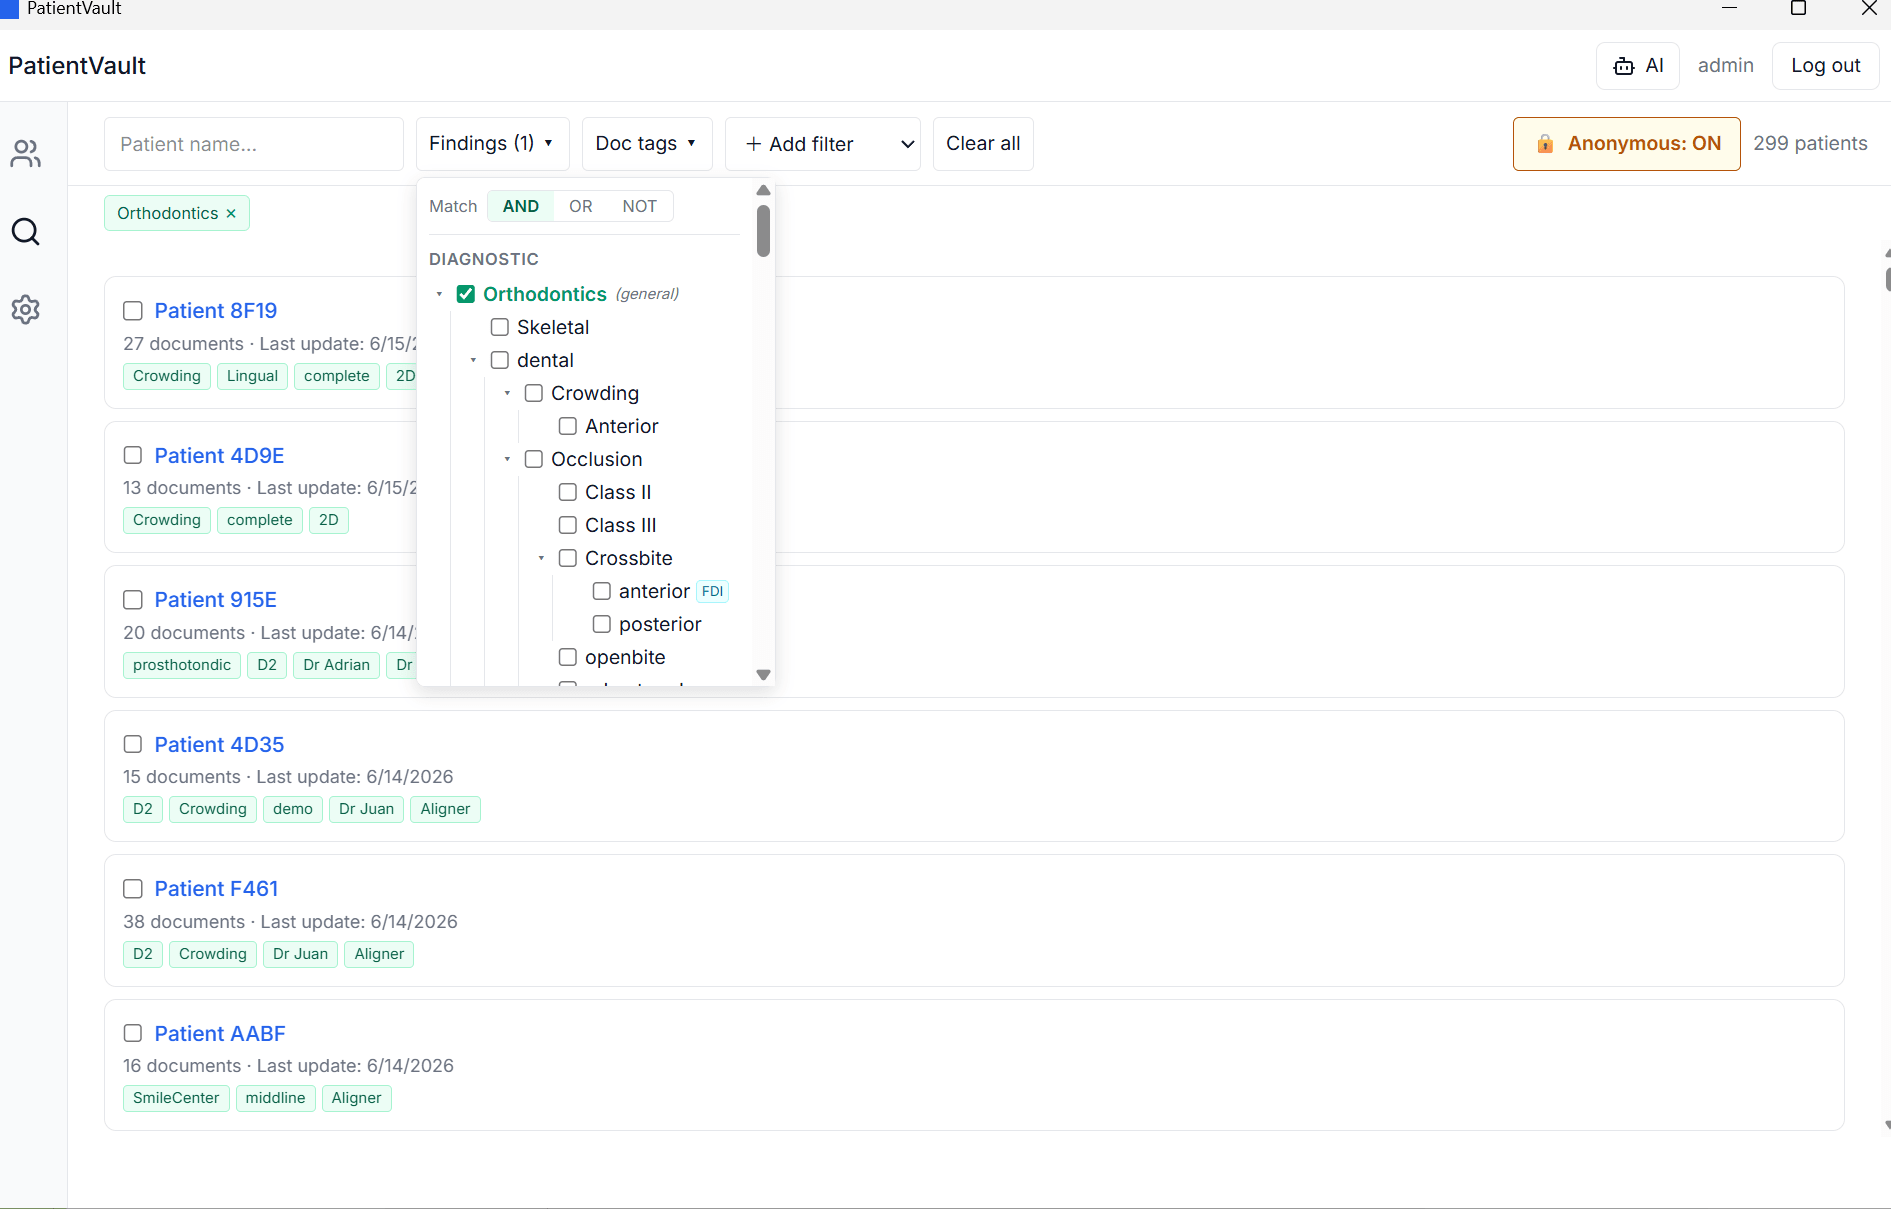
Task: Click the demo tag on Patient 4D35
Action: point(293,809)
